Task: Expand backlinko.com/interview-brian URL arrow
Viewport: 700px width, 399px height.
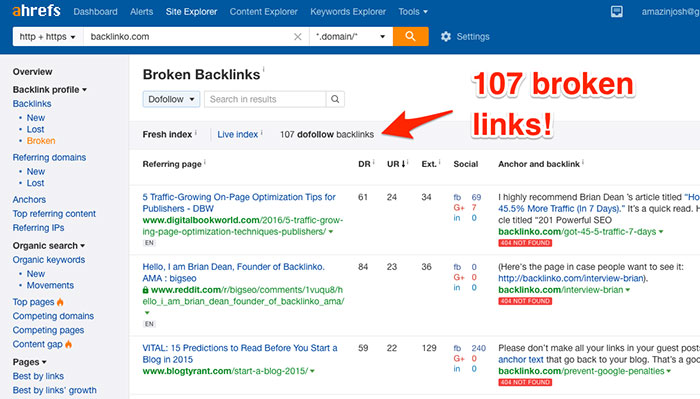Action: (x=628, y=290)
